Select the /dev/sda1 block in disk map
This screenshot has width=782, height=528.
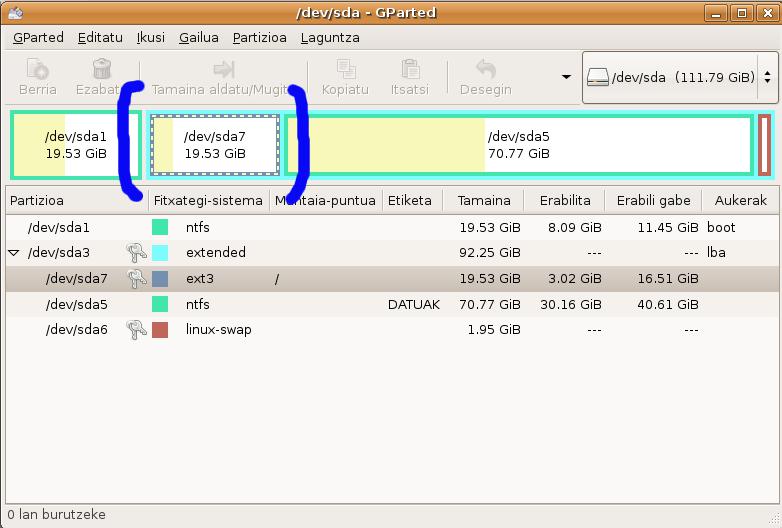pyautogui.click(x=76, y=145)
